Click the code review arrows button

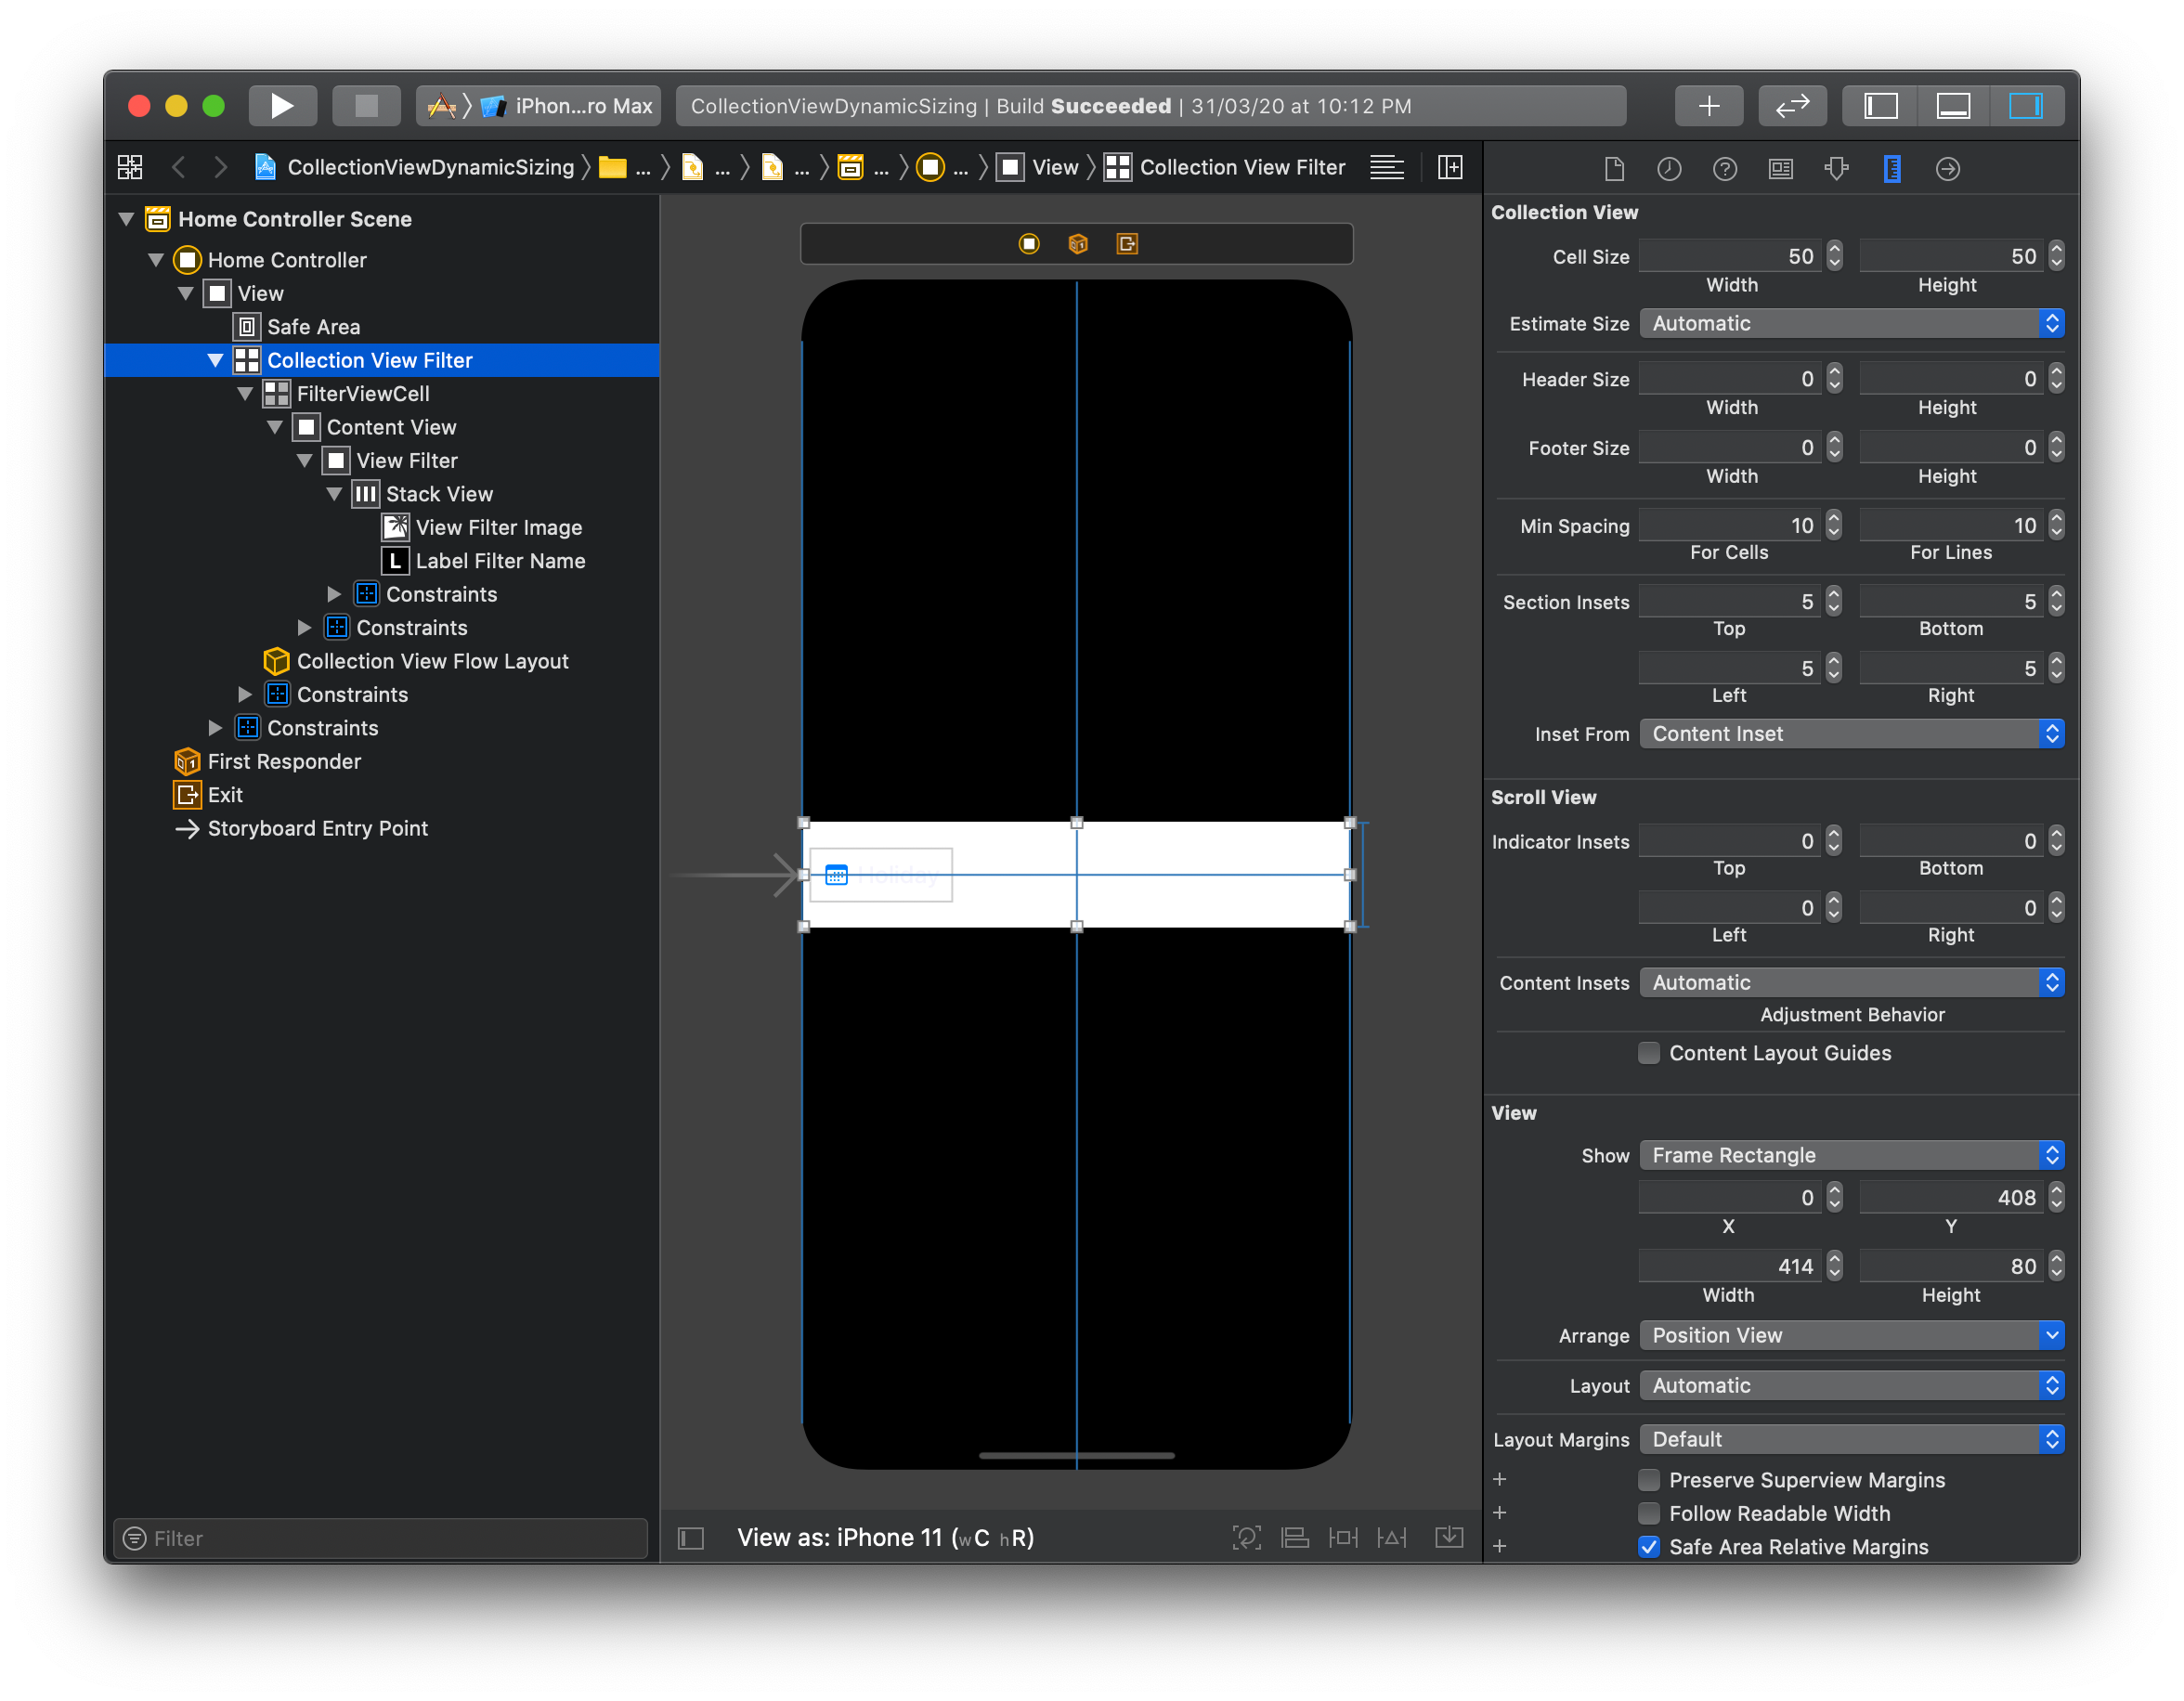(1792, 106)
